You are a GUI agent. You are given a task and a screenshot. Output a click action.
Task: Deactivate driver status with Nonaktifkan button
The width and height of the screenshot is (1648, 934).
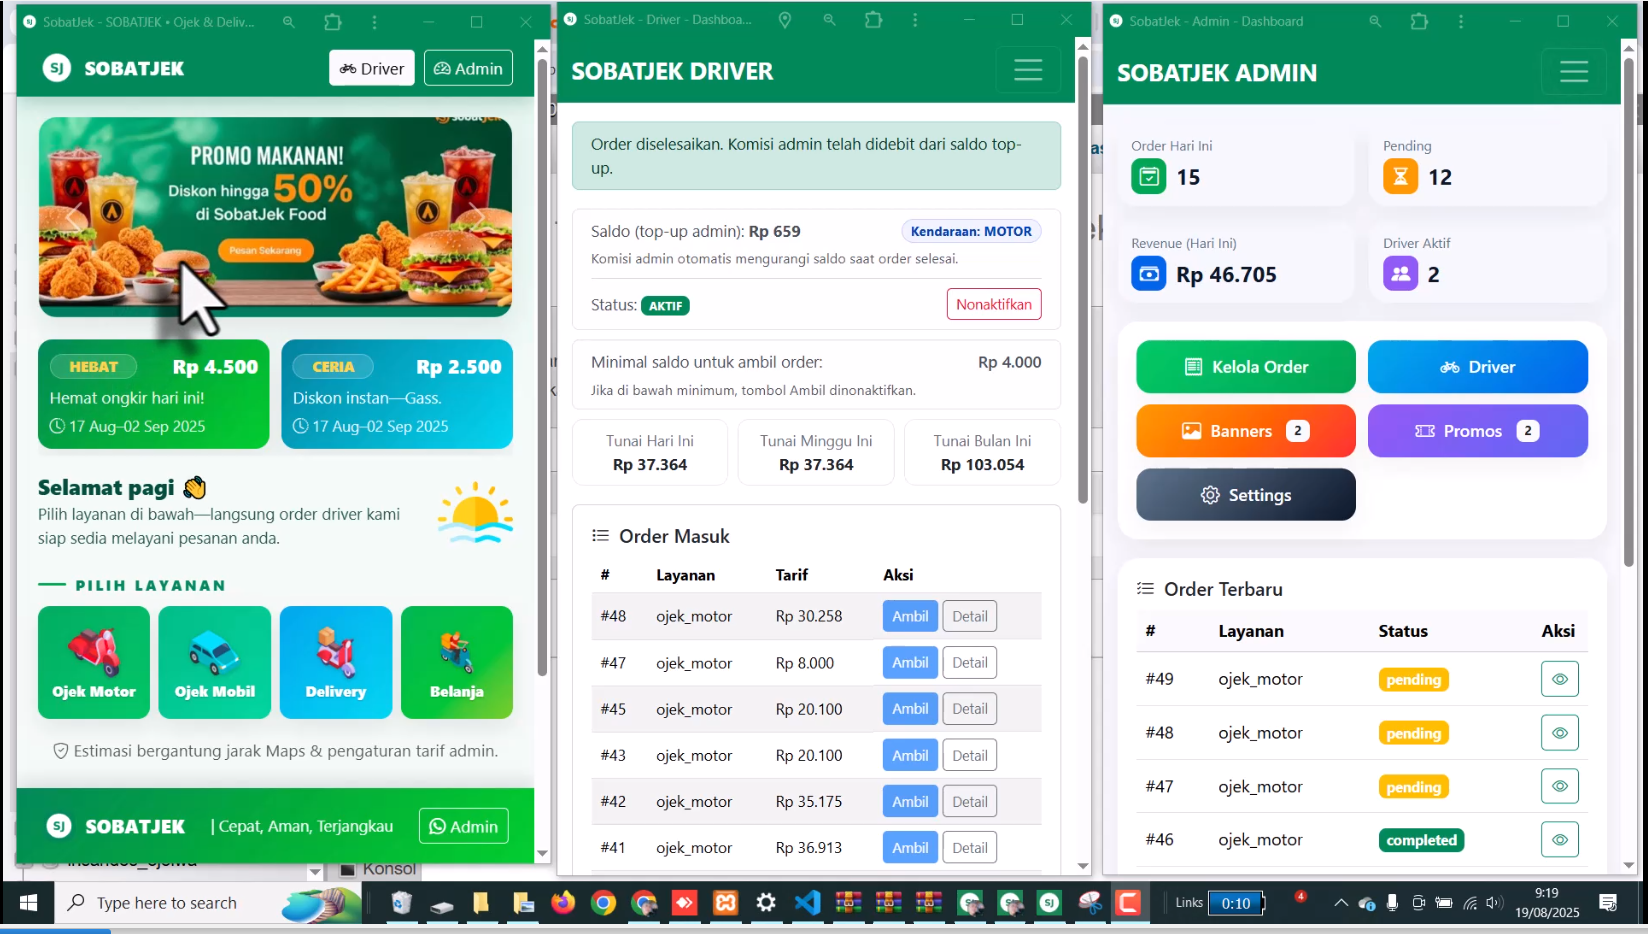993,304
